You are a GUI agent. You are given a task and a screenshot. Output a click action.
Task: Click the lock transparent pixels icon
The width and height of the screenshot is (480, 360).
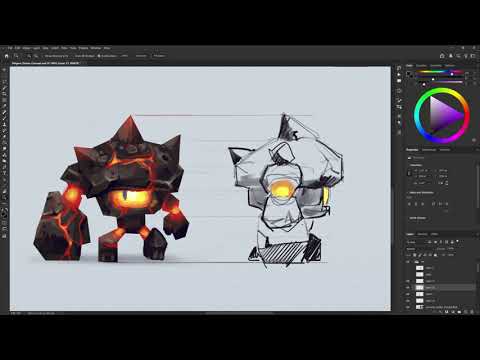(415, 255)
